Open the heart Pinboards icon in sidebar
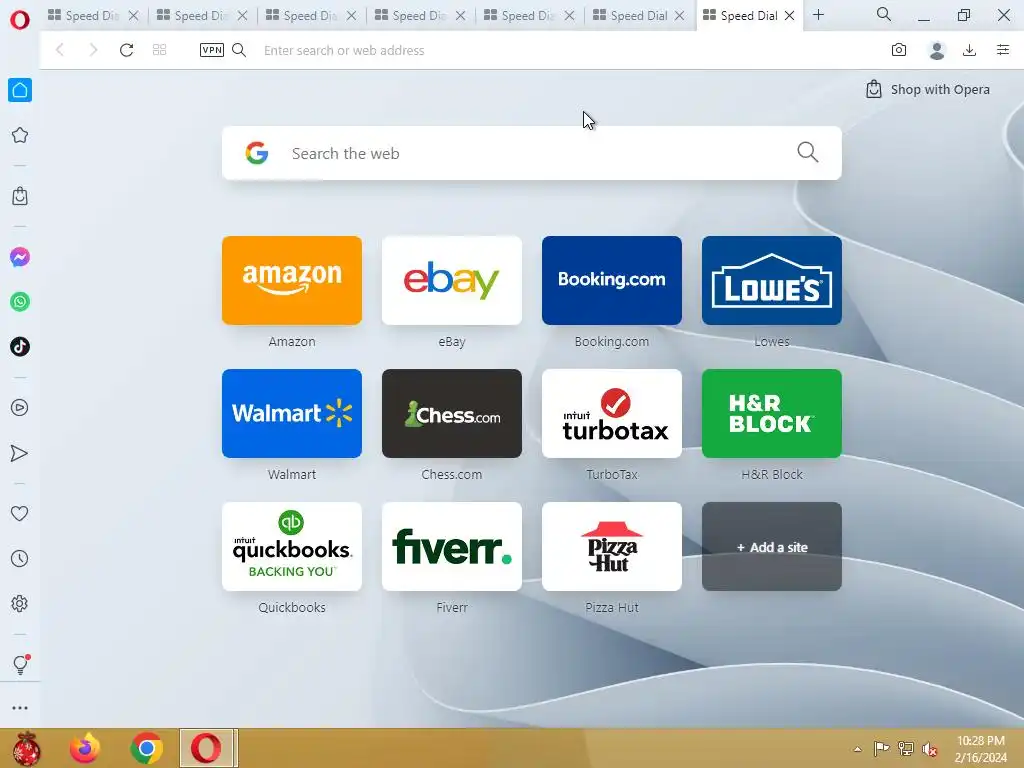1024x768 pixels. click(20, 514)
